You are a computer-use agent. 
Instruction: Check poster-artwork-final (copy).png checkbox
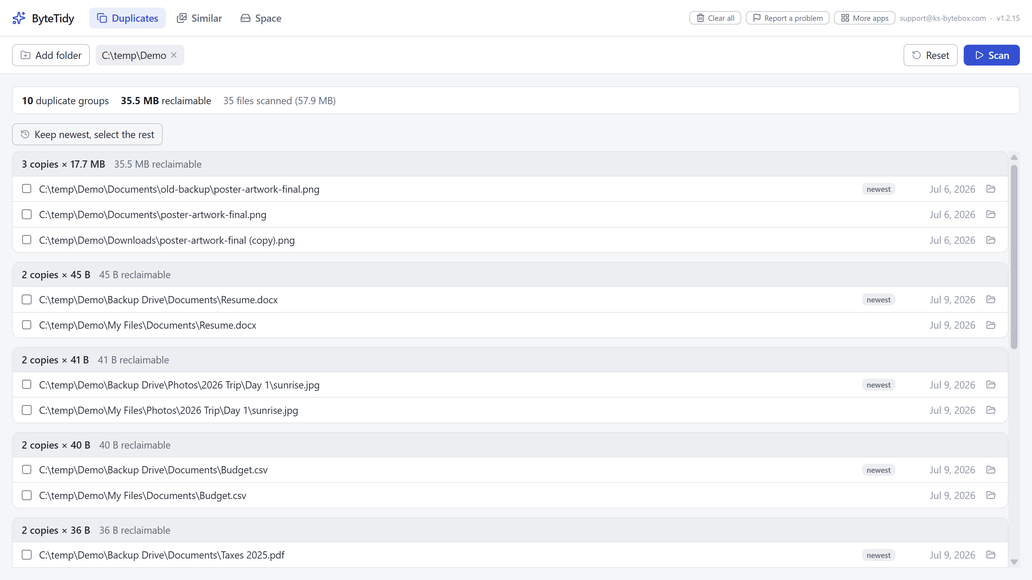pos(26,240)
